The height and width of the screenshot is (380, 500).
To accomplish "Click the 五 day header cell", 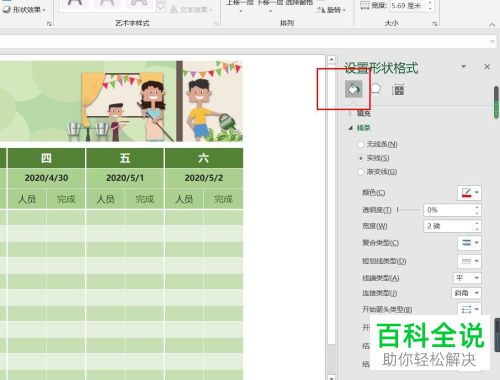I will point(125,158).
